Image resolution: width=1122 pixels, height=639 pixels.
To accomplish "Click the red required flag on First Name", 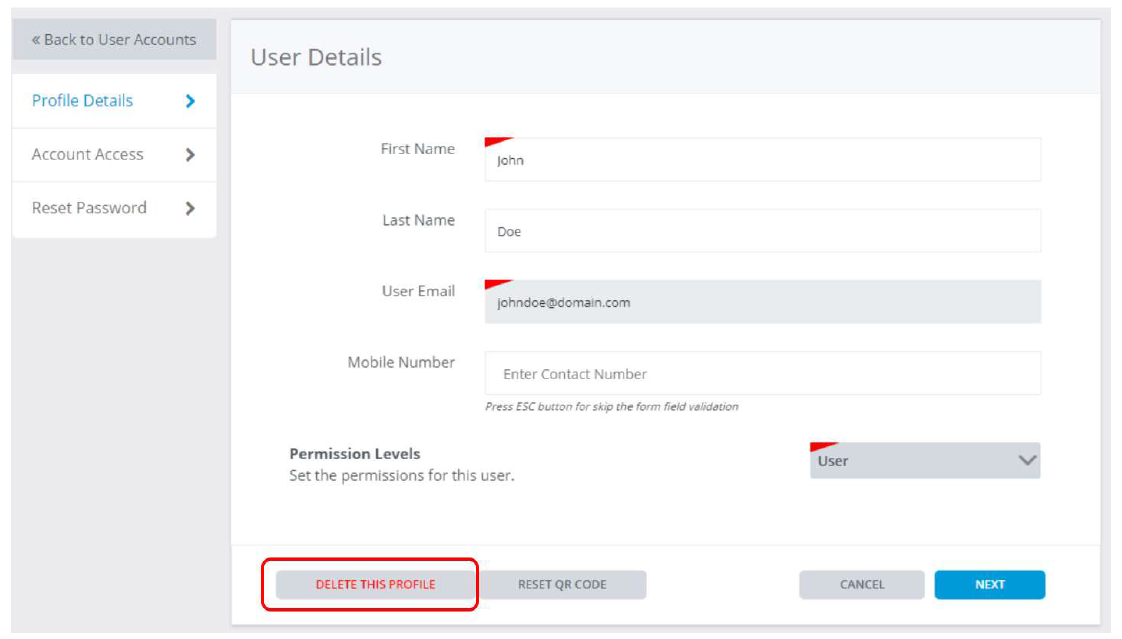I will 499,142.
